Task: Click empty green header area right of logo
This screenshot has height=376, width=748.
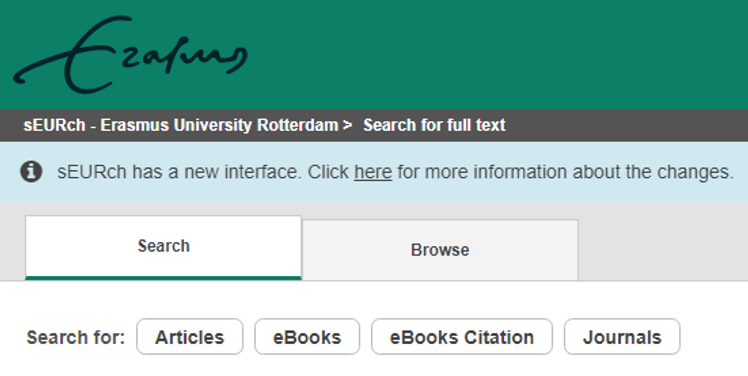Action: point(496,54)
